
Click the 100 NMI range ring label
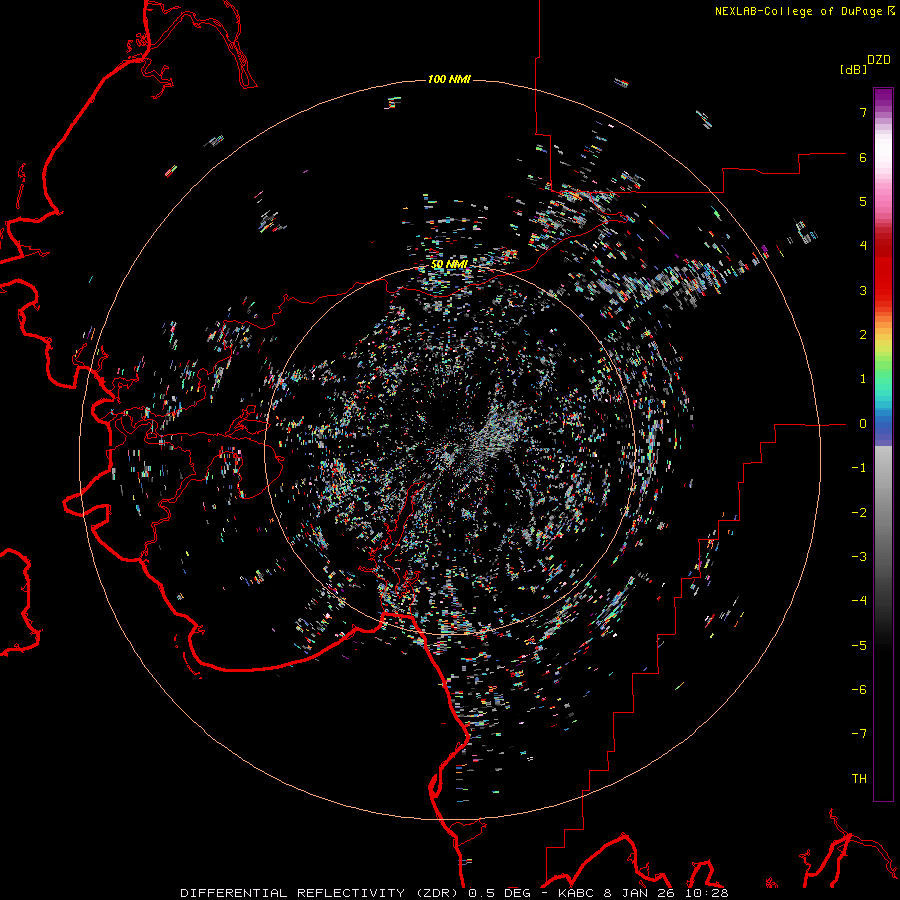[449, 79]
